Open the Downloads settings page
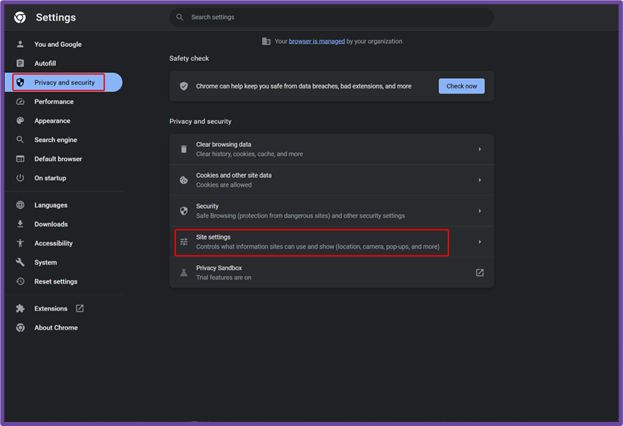Viewport: 623px width, 426px height. [51, 224]
